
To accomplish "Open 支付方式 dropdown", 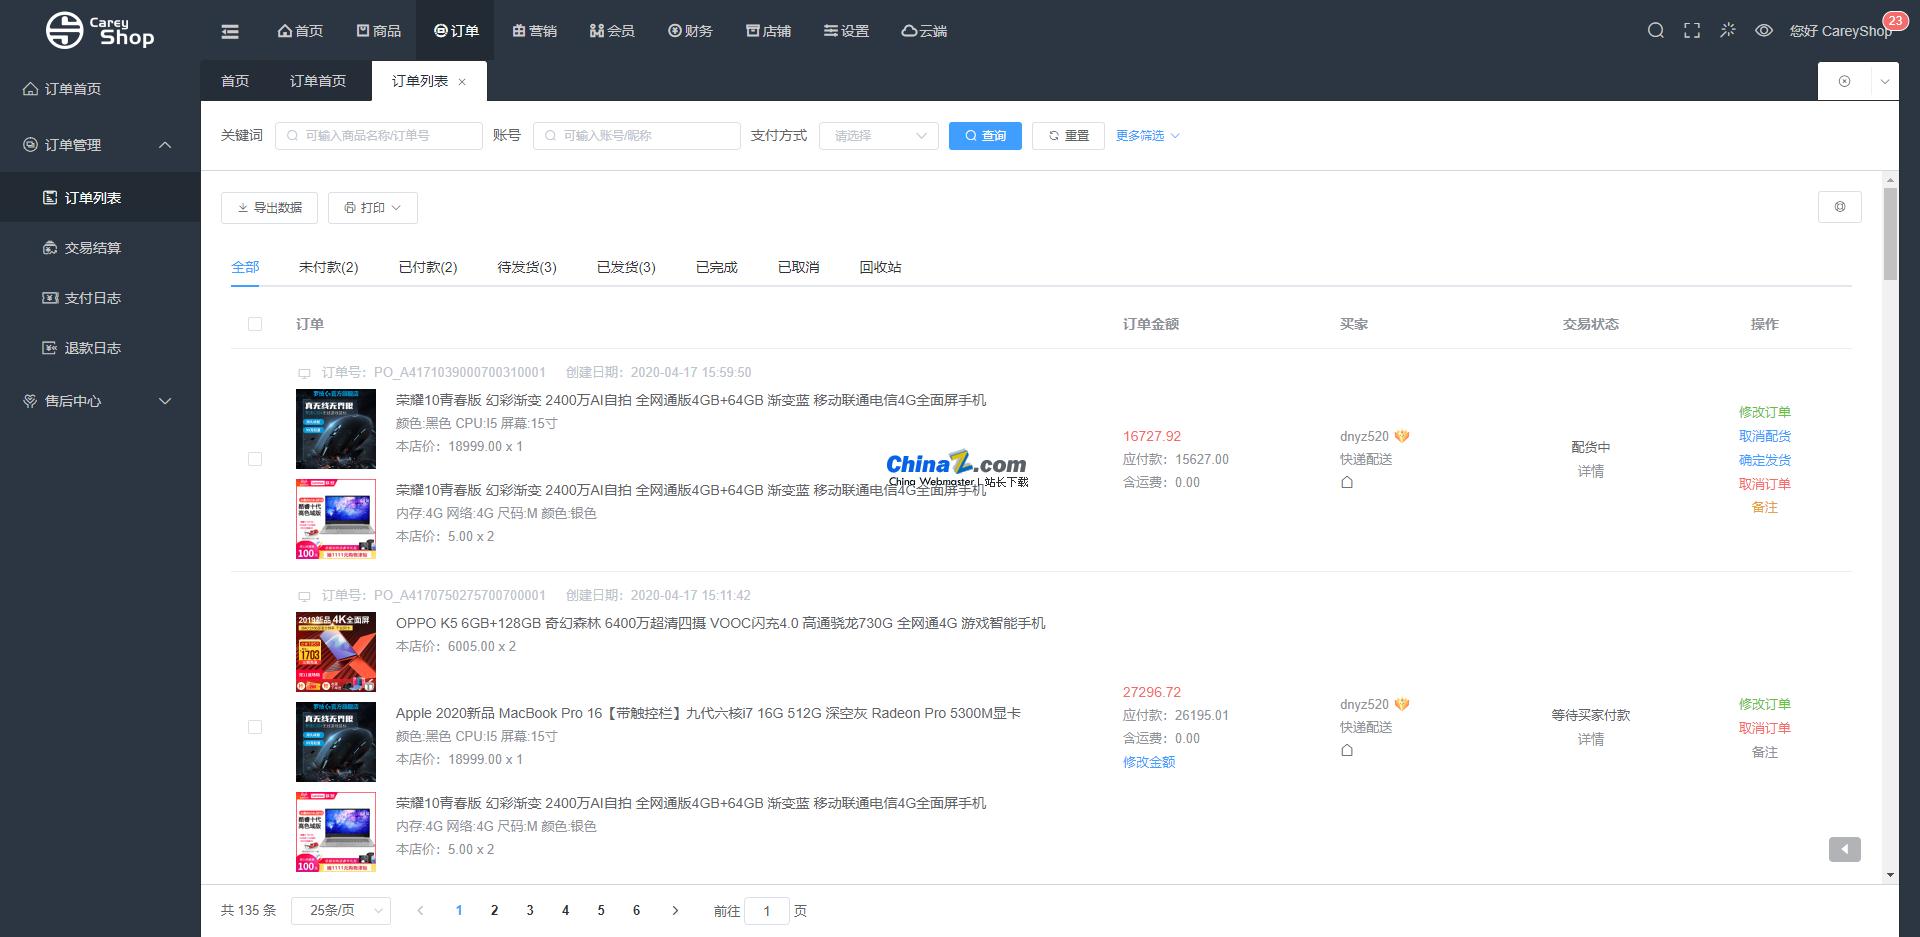I will click(879, 136).
